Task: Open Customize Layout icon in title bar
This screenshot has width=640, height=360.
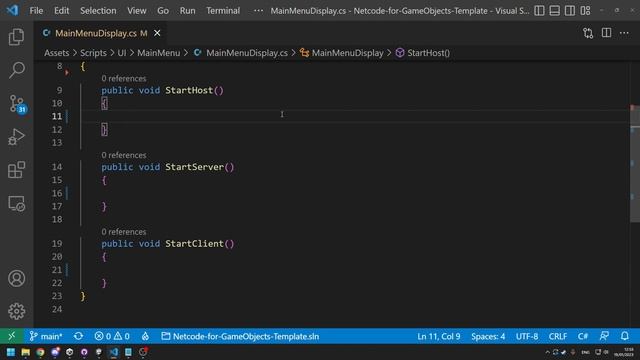Action: click(585, 11)
